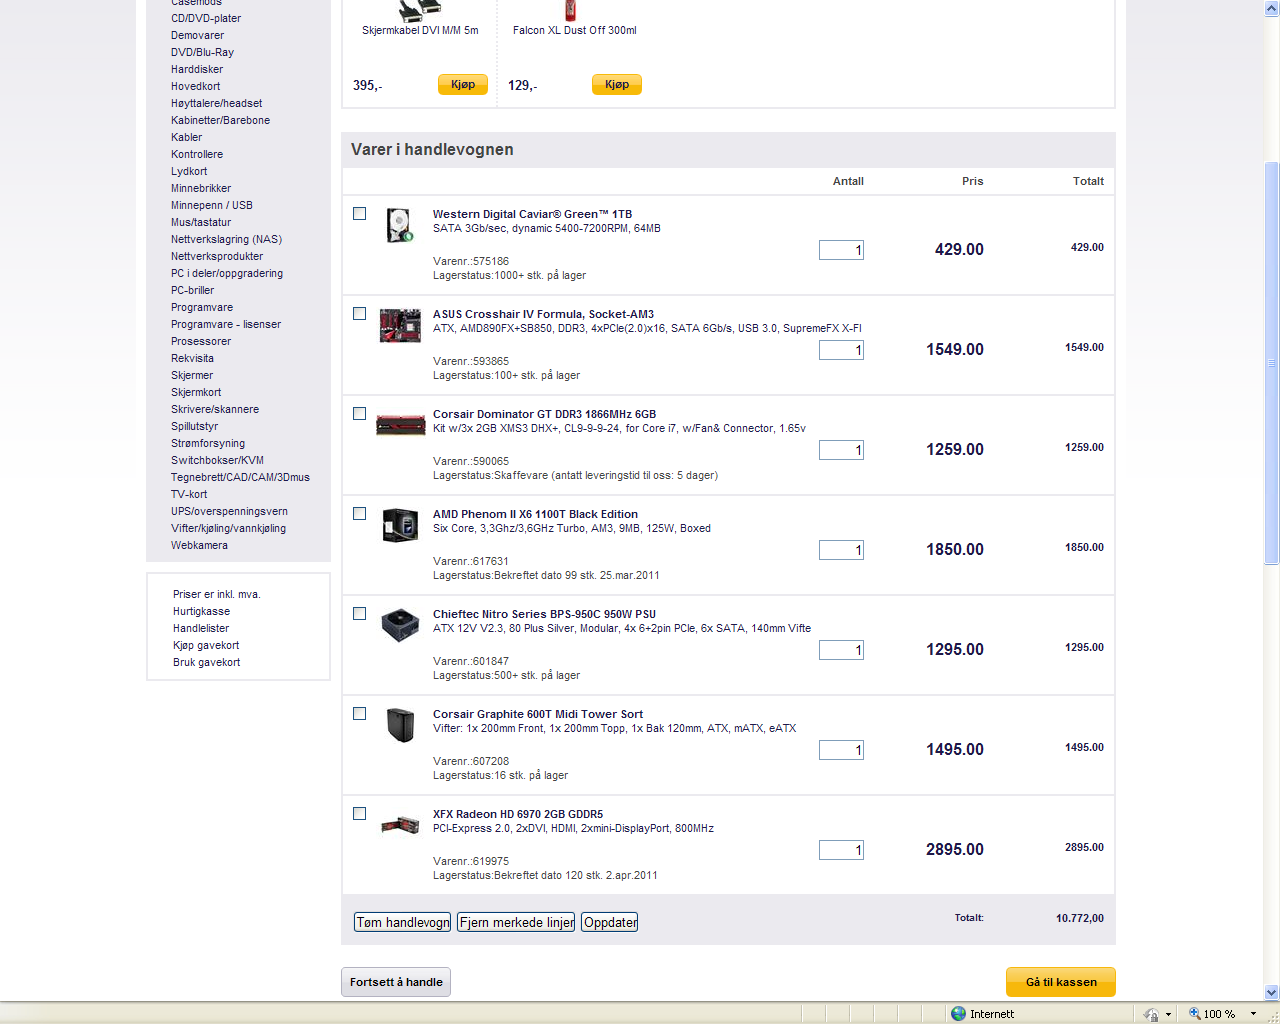Click the Kjøp gavekort link
1280x1024 pixels.
[x=206, y=646]
